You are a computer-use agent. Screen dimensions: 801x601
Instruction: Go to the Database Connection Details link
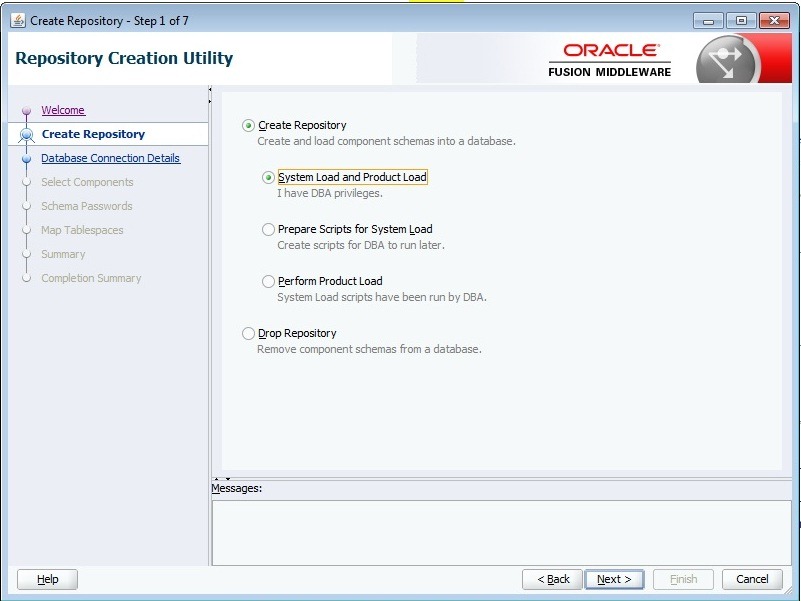pos(110,158)
